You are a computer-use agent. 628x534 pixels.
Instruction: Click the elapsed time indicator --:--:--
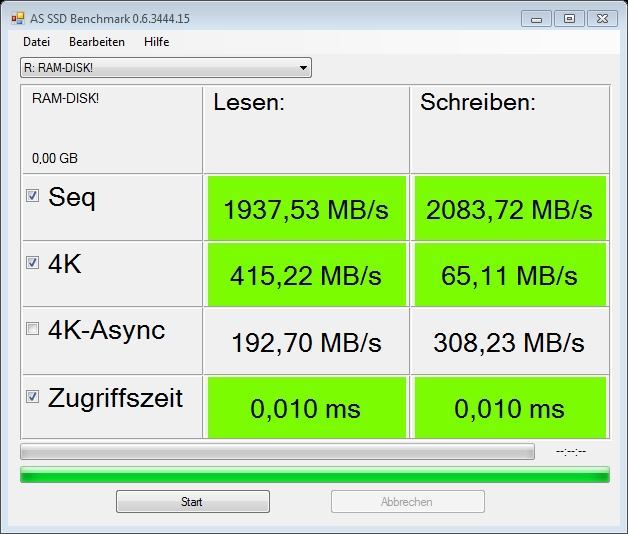[x=571, y=452]
